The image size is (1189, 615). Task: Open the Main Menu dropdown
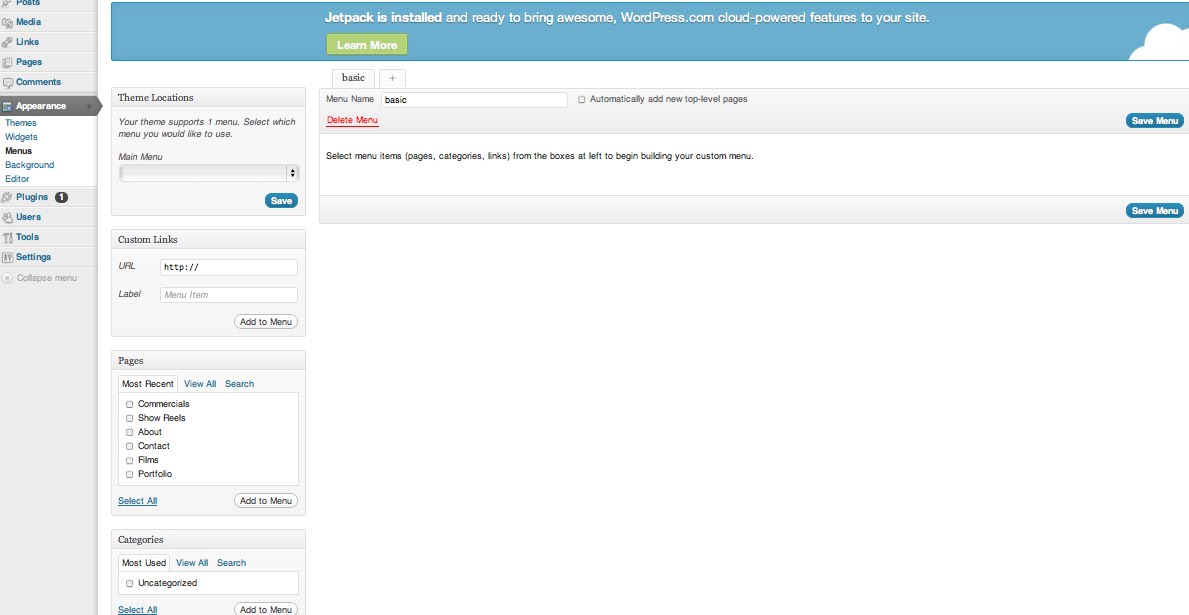tap(209, 173)
